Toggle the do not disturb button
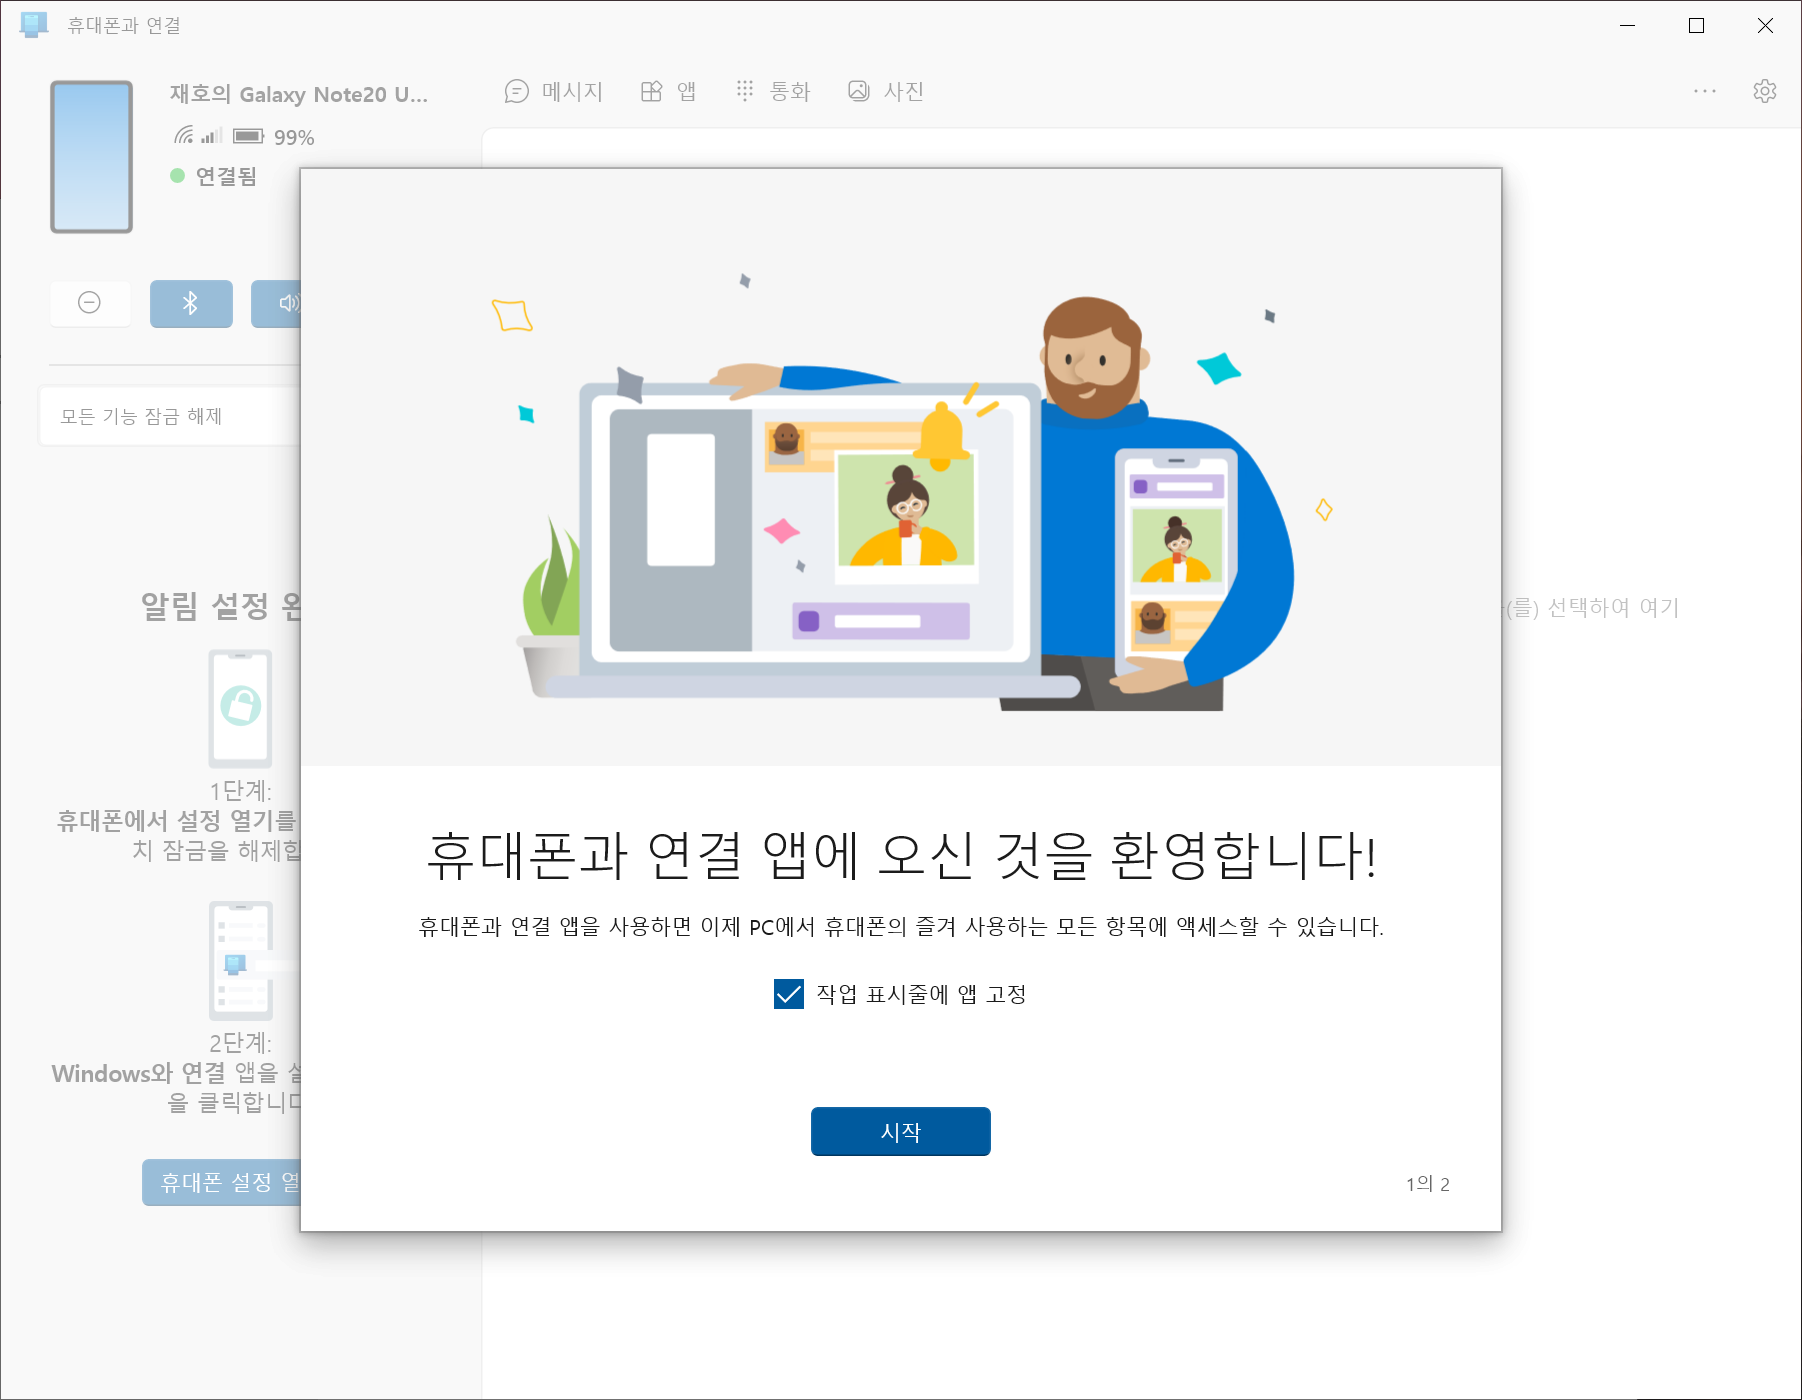This screenshot has width=1802, height=1400. tap(90, 303)
